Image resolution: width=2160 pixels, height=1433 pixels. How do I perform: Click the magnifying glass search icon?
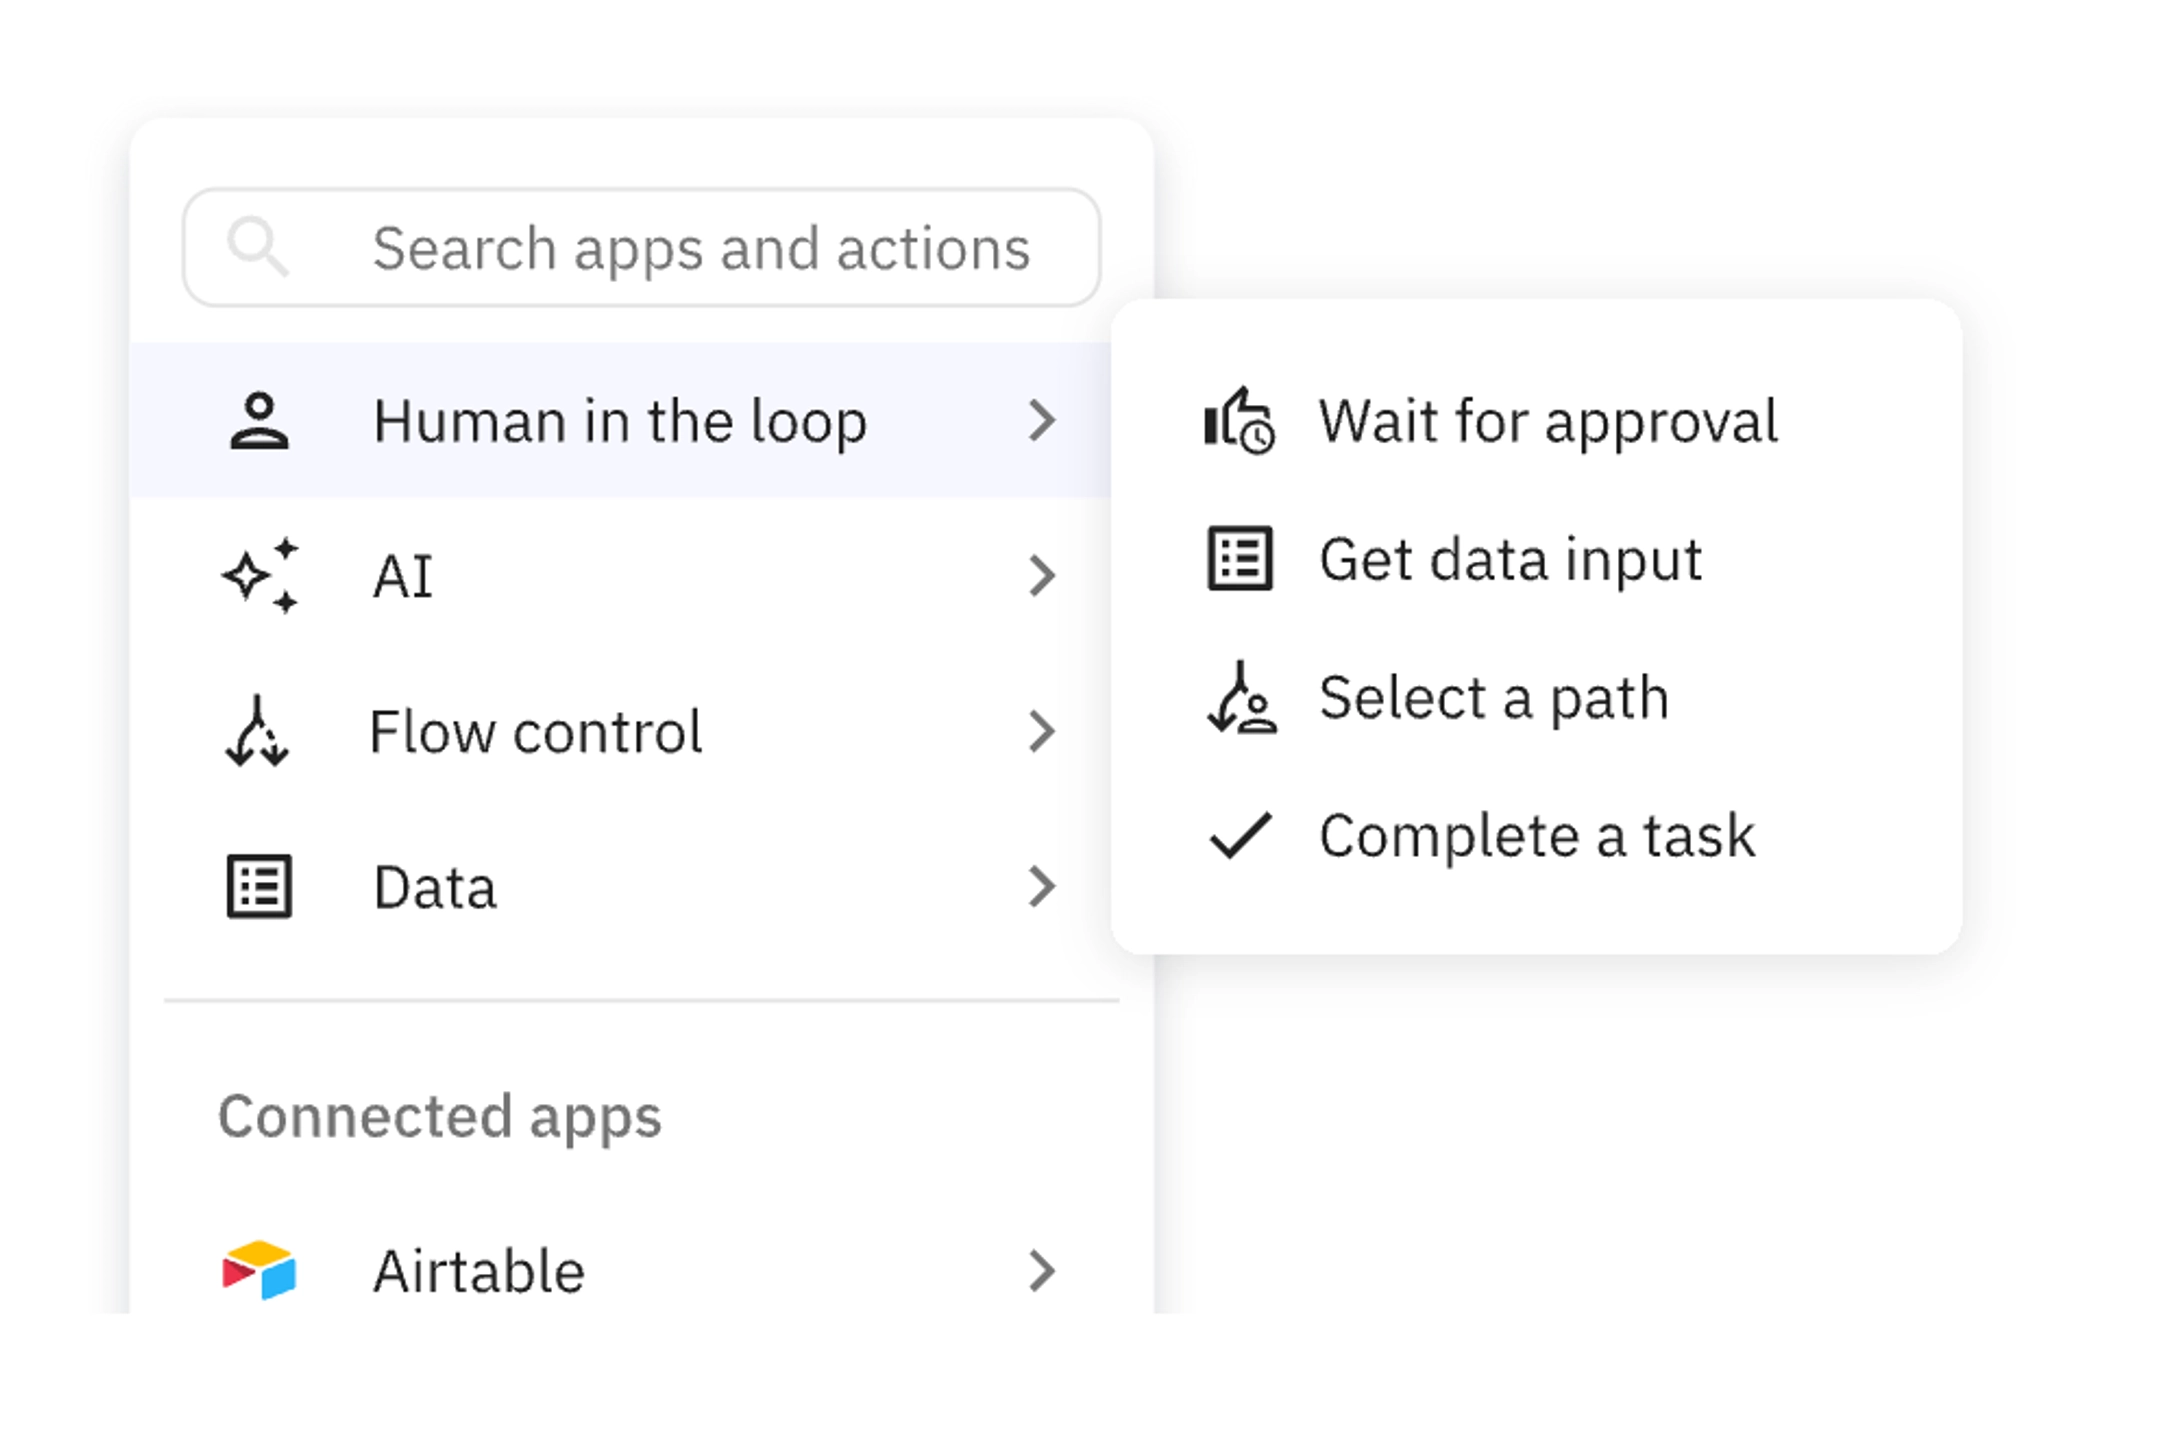point(258,246)
